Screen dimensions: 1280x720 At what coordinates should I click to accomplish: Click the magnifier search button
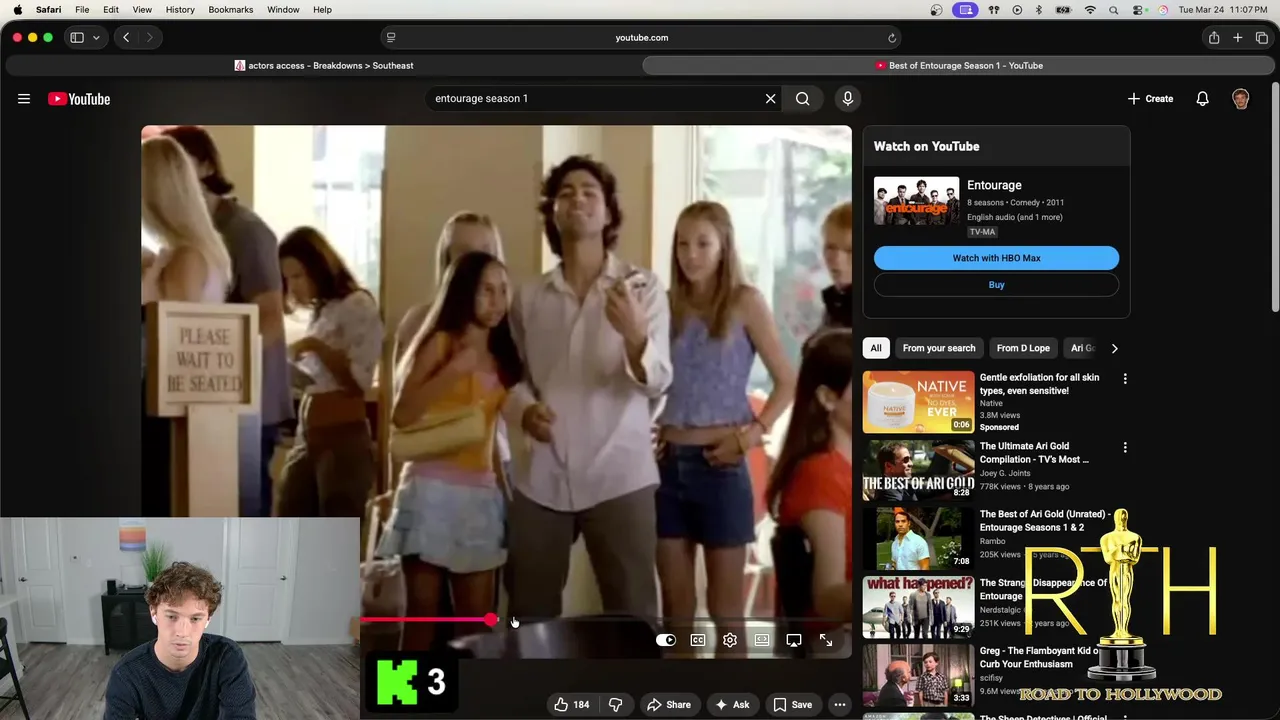(802, 99)
